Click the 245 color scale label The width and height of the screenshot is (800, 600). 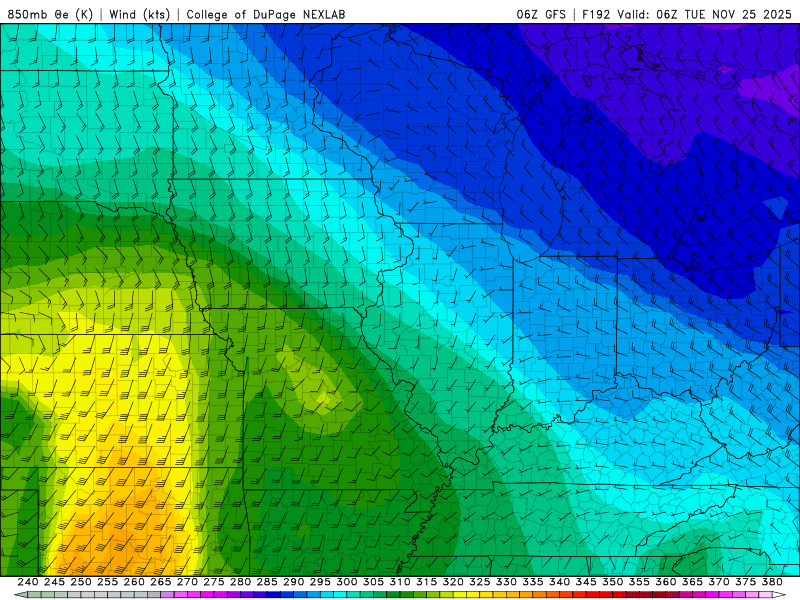(x=54, y=582)
